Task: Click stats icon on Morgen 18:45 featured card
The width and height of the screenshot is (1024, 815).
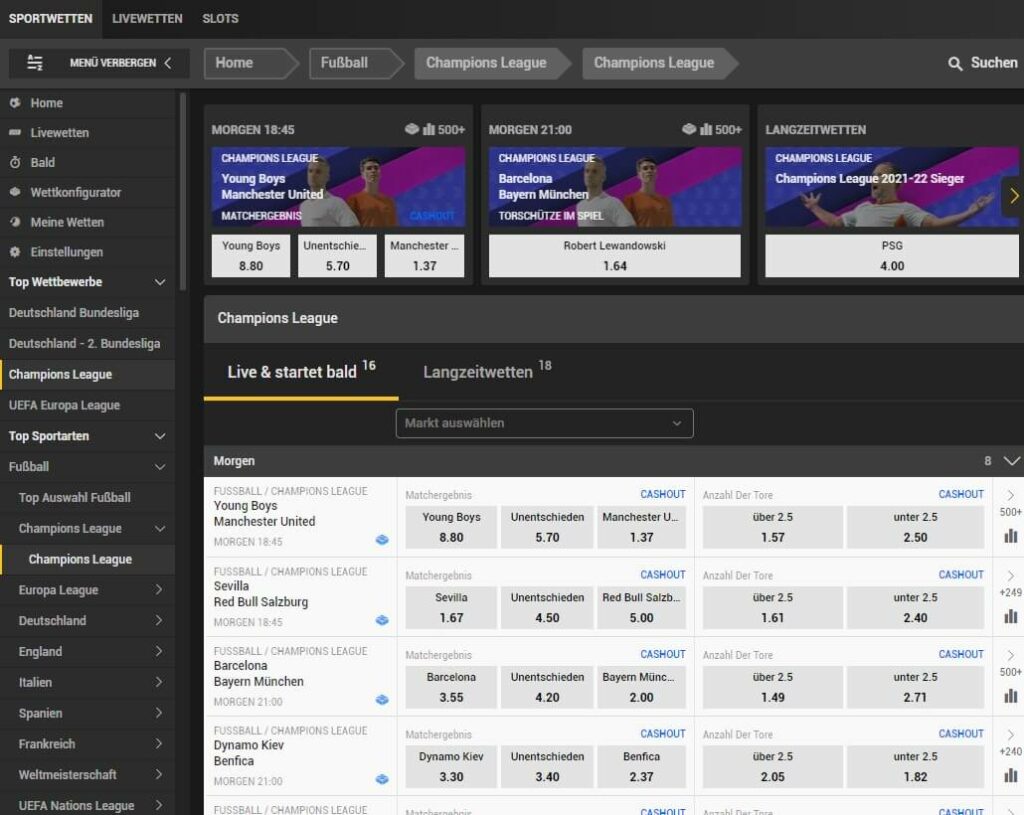Action: coord(428,129)
